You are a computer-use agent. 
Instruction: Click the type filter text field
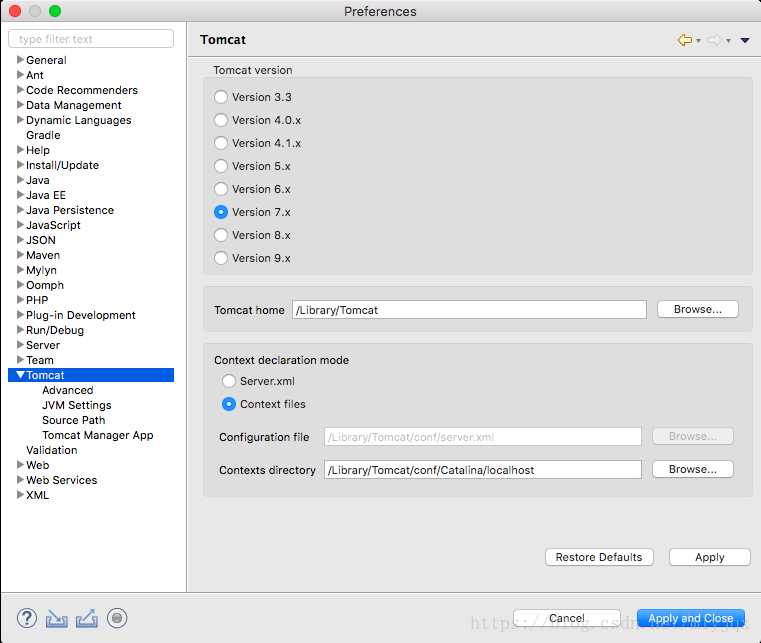[91, 39]
